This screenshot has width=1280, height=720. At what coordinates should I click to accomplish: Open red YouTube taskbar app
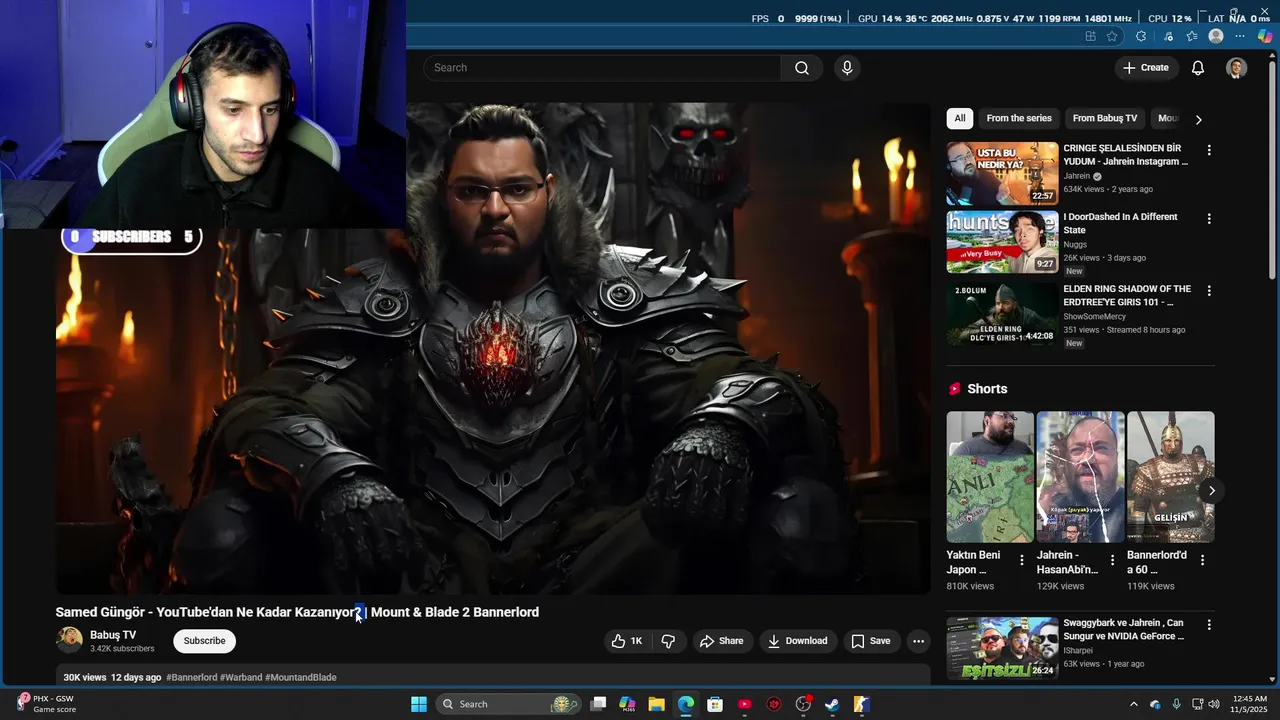coord(744,704)
